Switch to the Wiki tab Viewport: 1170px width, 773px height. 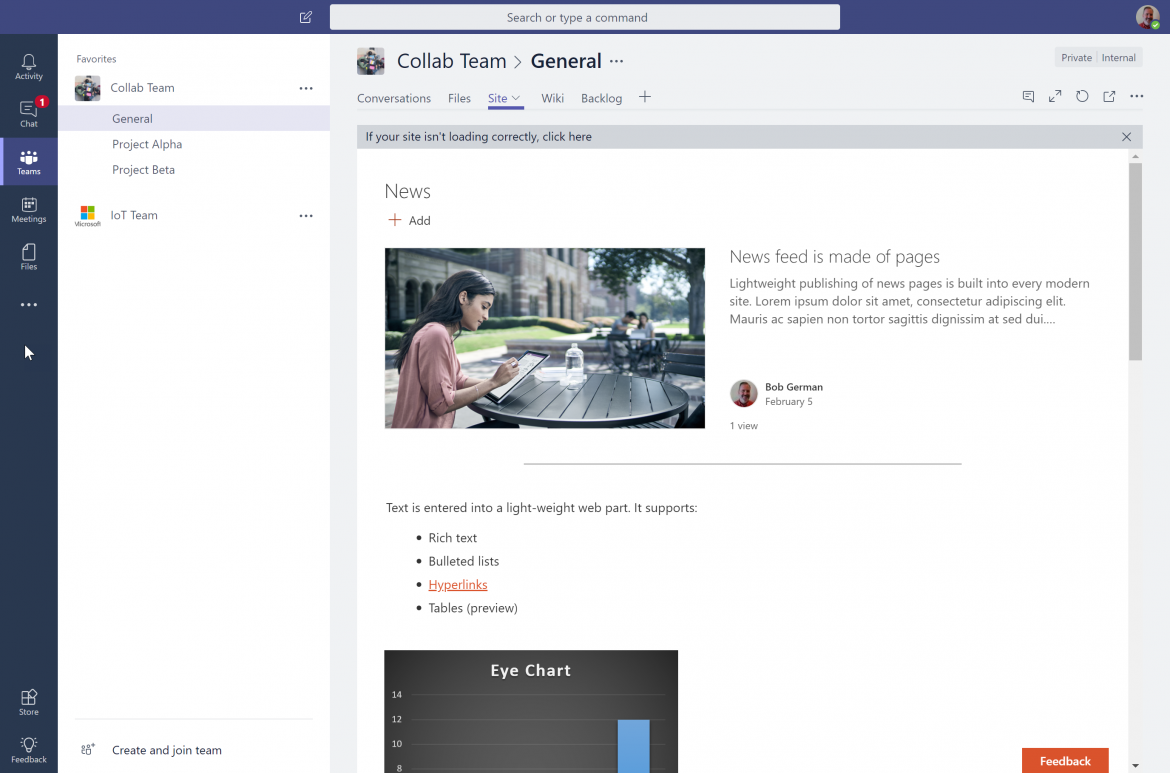[x=552, y=98]
